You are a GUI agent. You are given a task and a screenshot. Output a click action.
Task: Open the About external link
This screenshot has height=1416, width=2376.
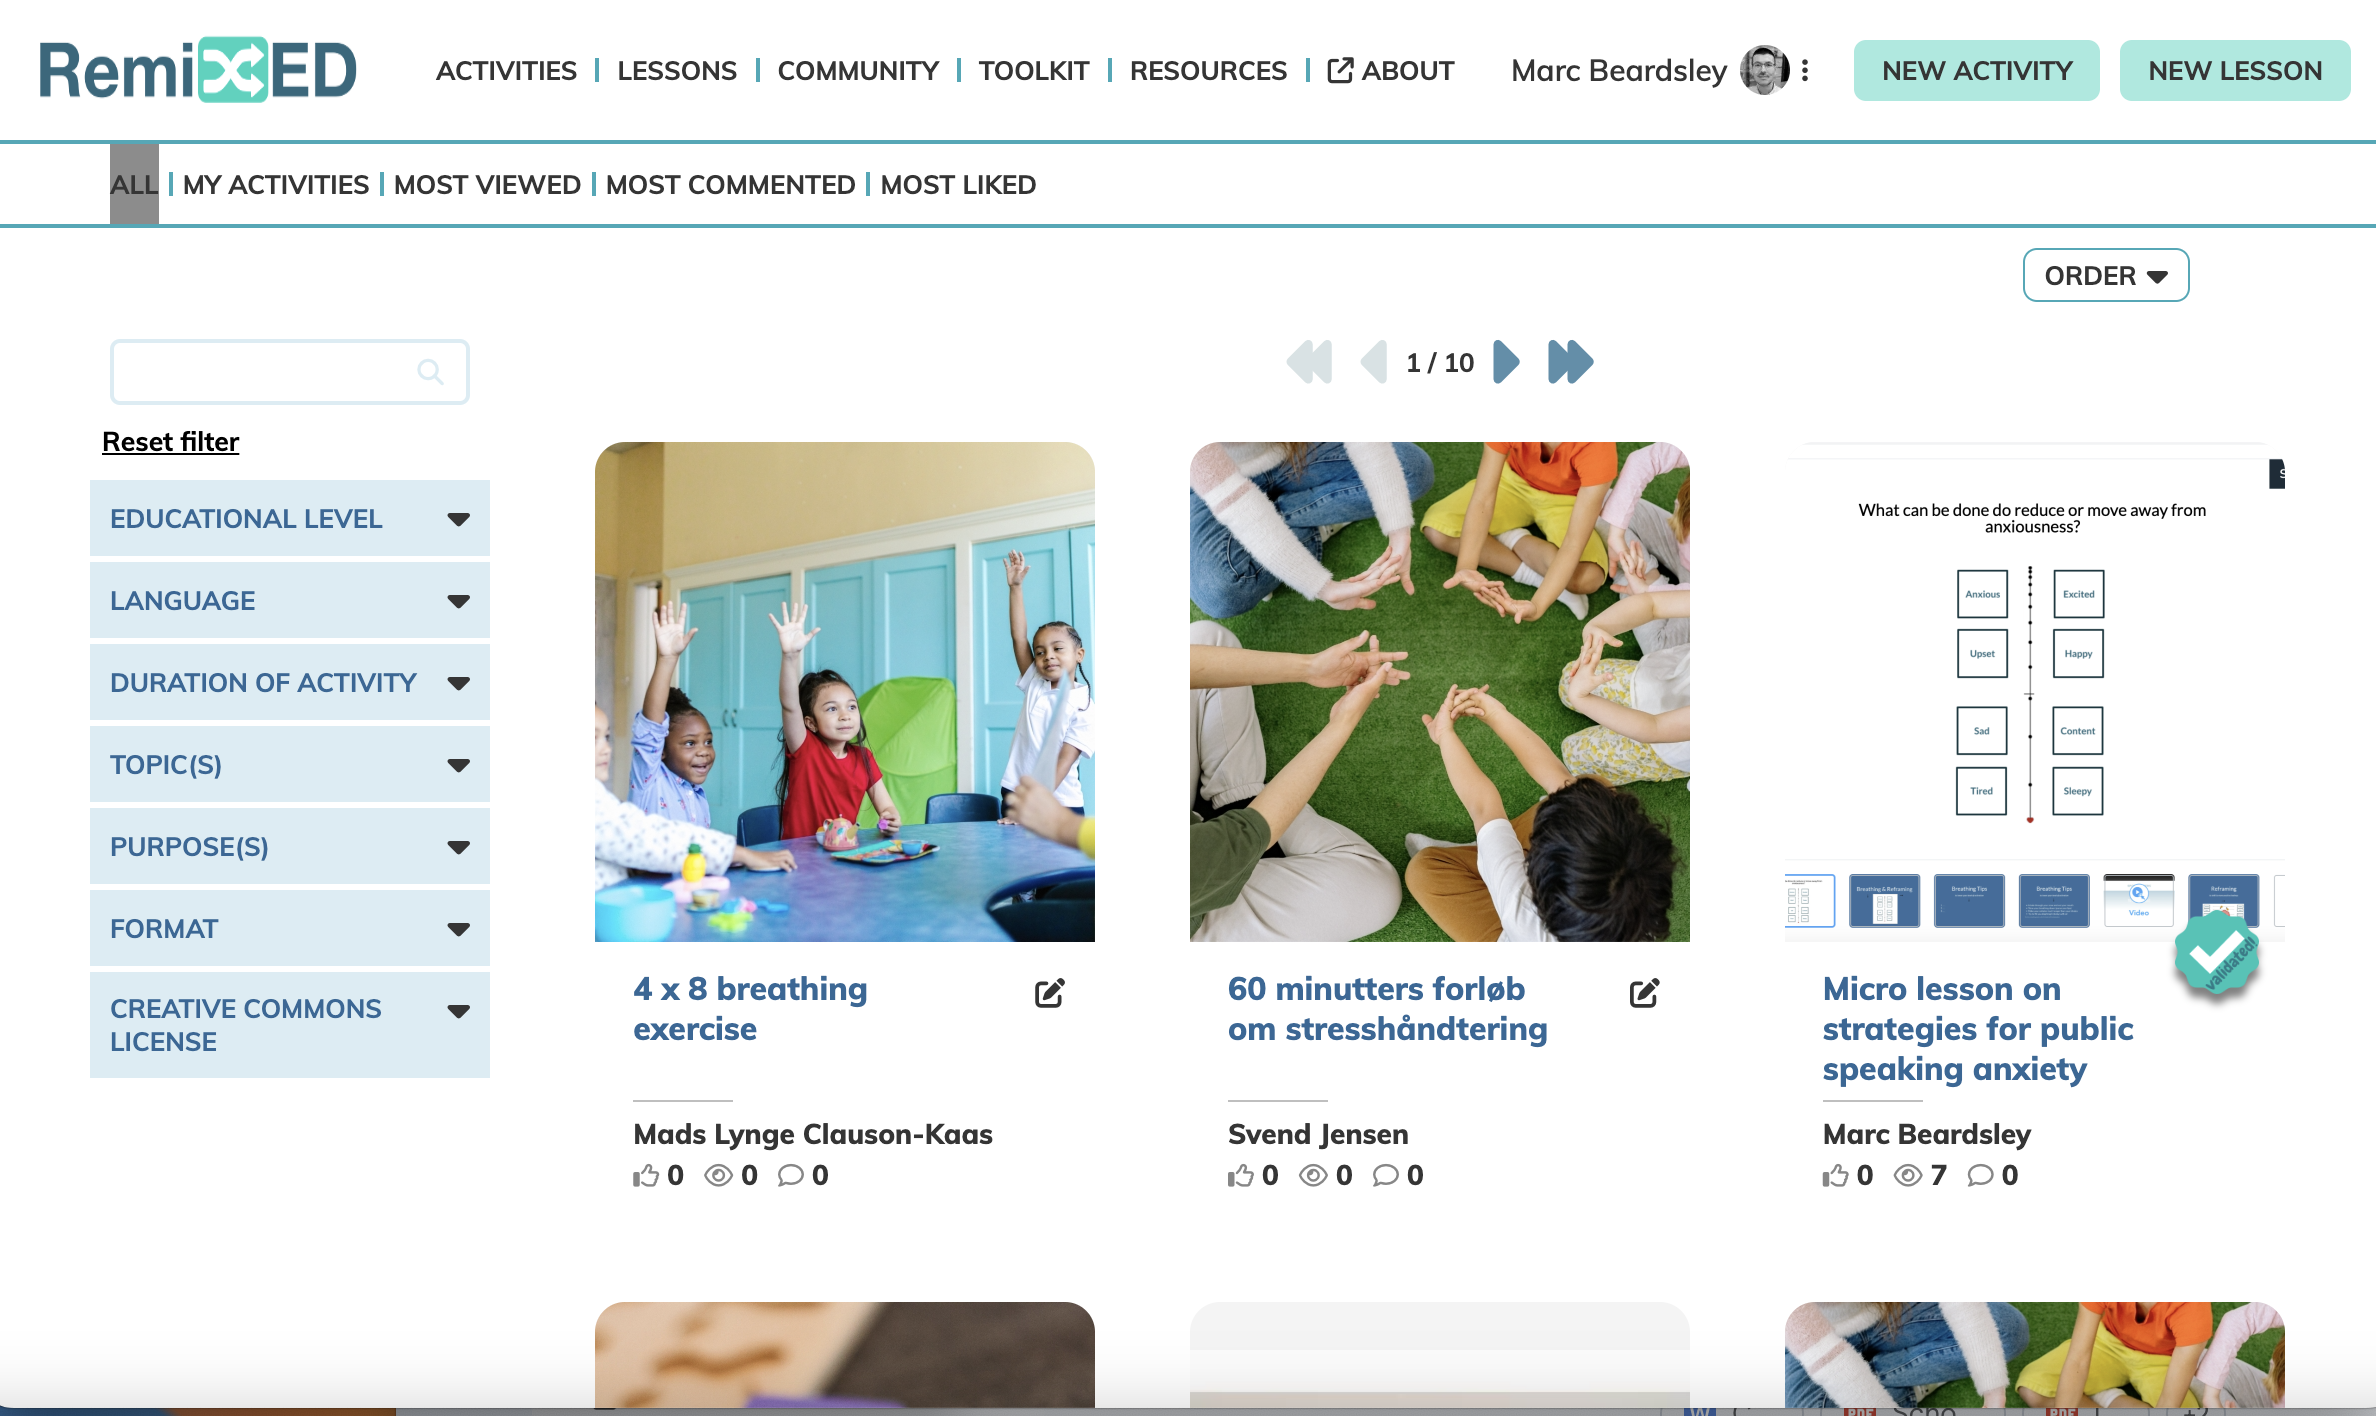coord(1391,71)
